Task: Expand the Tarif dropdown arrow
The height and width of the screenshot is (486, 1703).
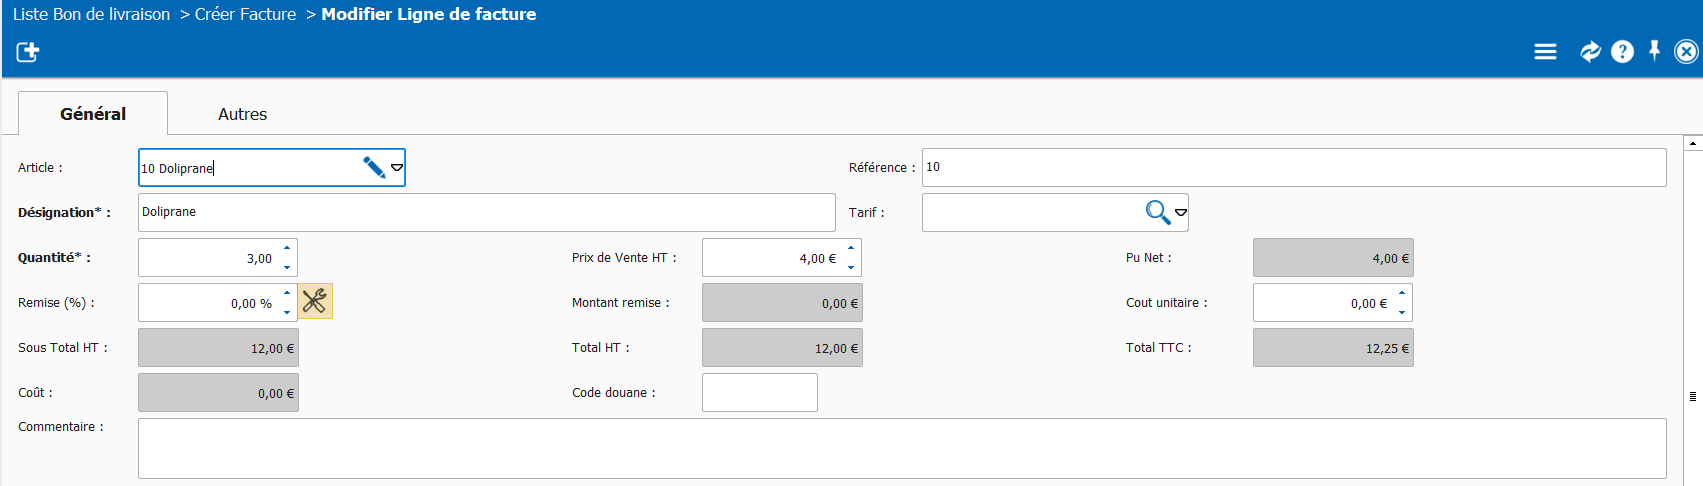Action: point(1181,213)
